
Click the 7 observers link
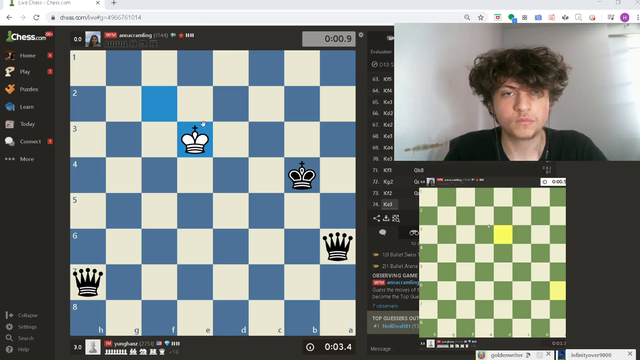(x=384, y=306)
